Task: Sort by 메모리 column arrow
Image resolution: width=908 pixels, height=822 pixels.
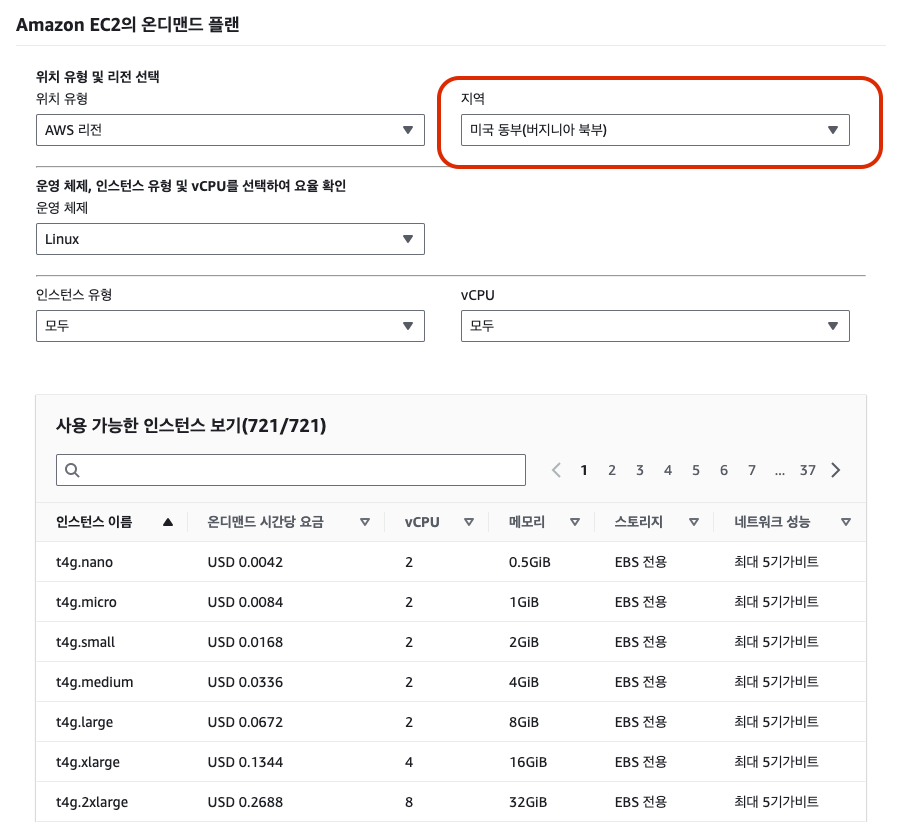Action: point(575,522)
